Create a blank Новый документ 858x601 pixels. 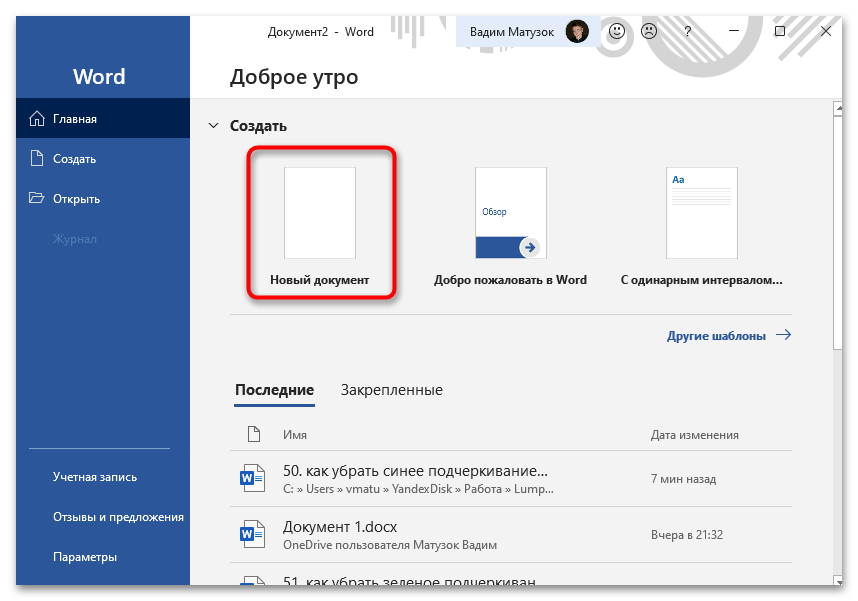click(x=320, y=222)
